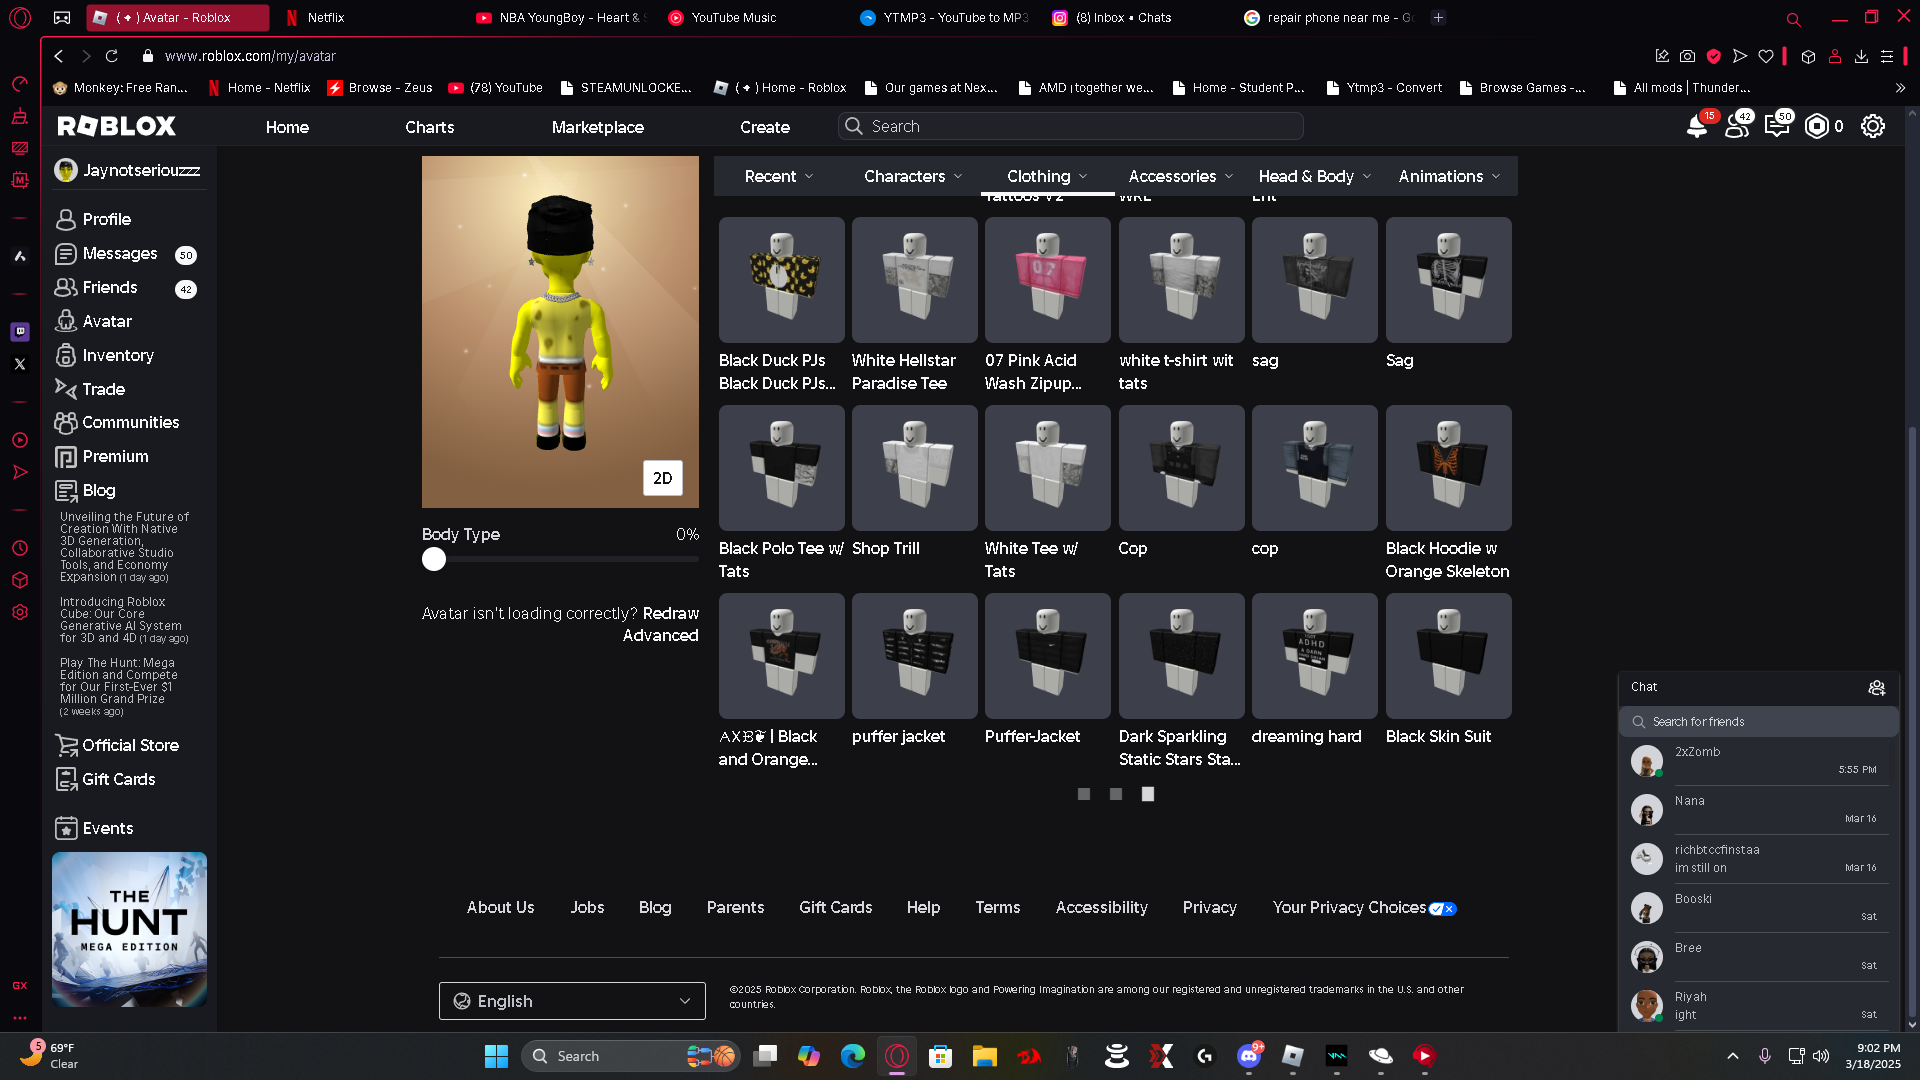Click the browser address bar URL
The height and width of the screenshot is (1080, 1920).
250,56
